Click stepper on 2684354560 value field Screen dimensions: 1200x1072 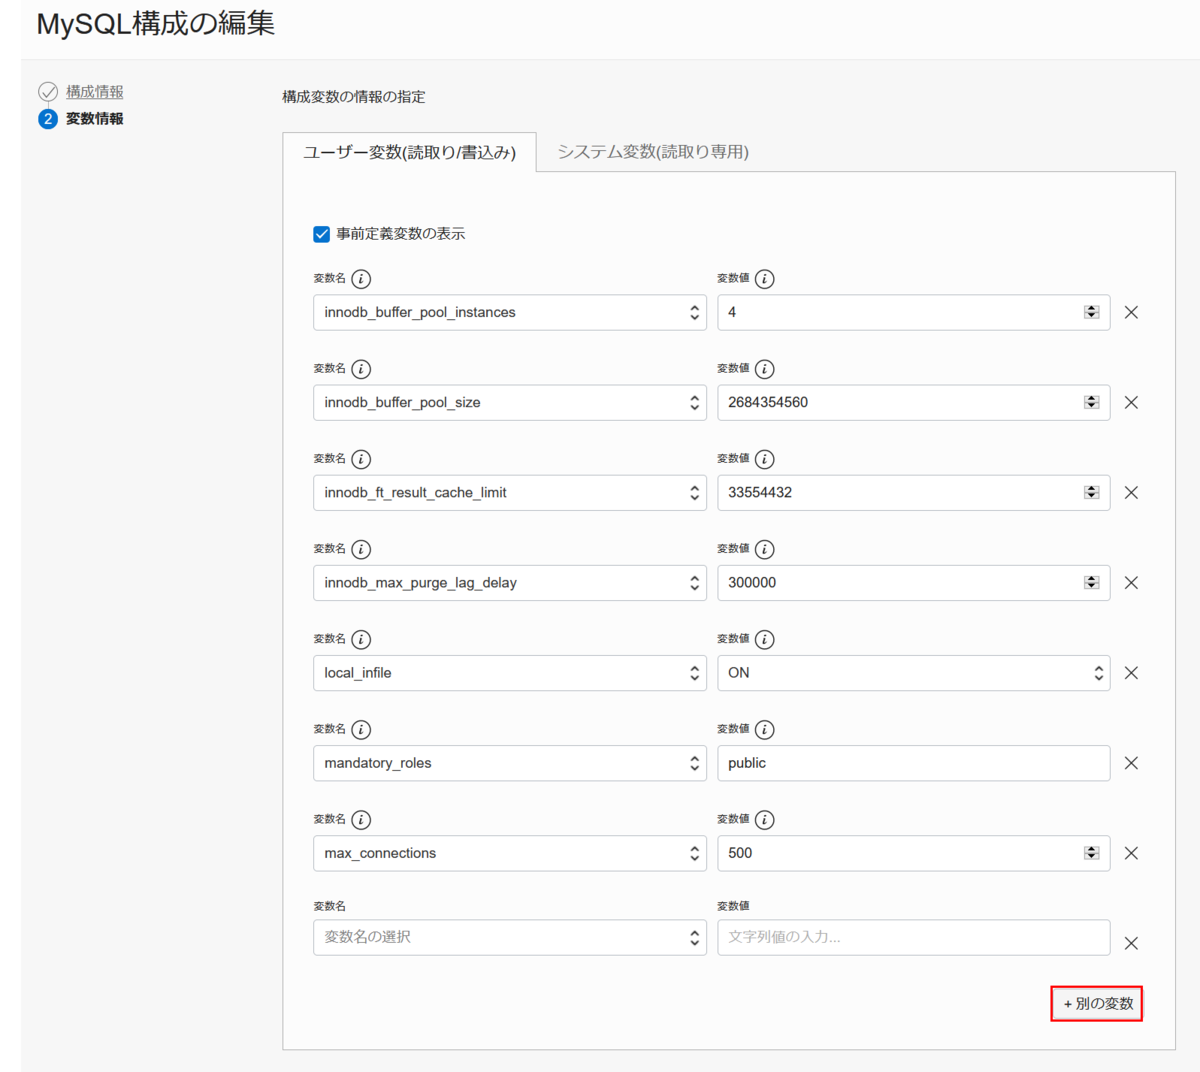(1091, 402)
